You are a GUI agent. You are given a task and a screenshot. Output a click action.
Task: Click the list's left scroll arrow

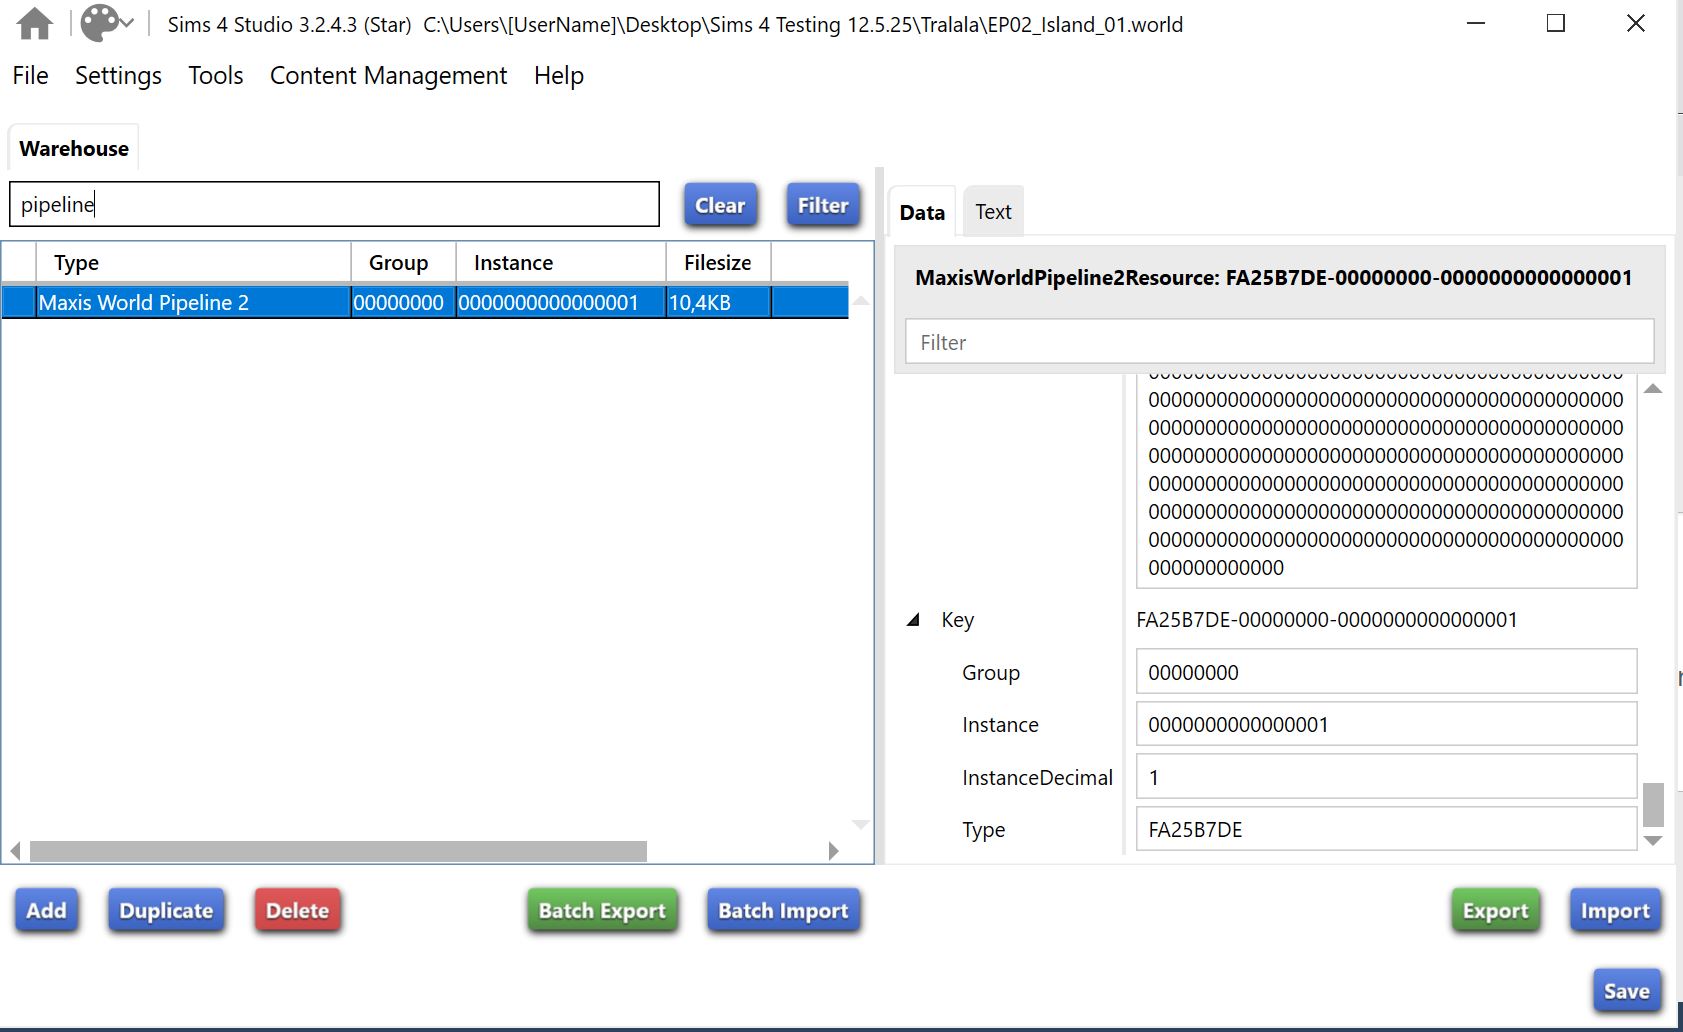15,851
